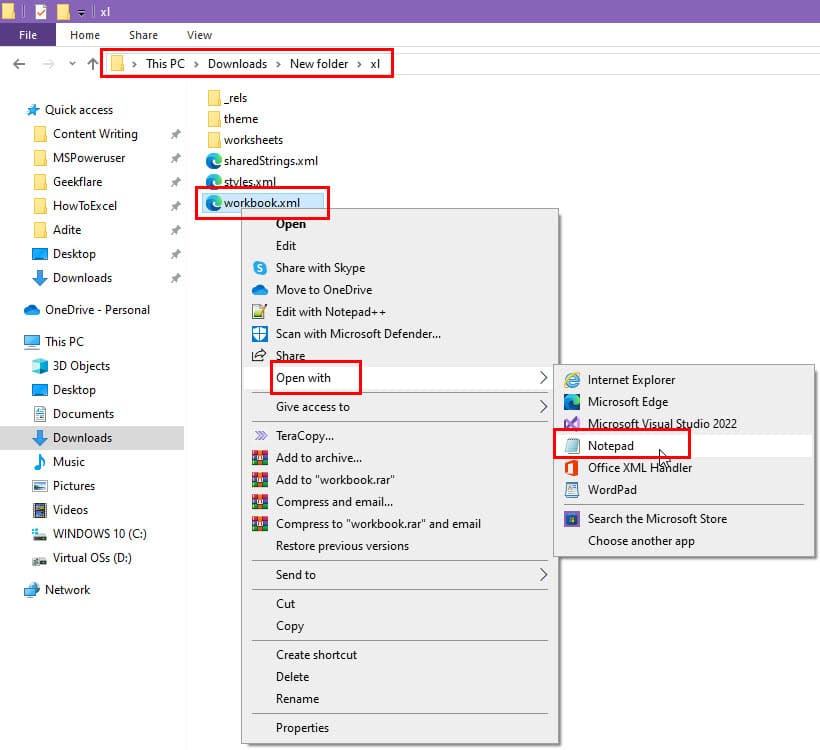Click Share with Skype entry
Screen dimensions: 820x750
click(320, 268)
